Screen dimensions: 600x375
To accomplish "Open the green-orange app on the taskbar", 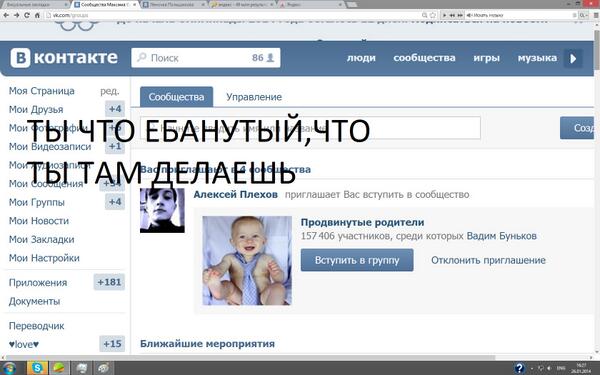I will pyautogui.click(x=59, y=368).
